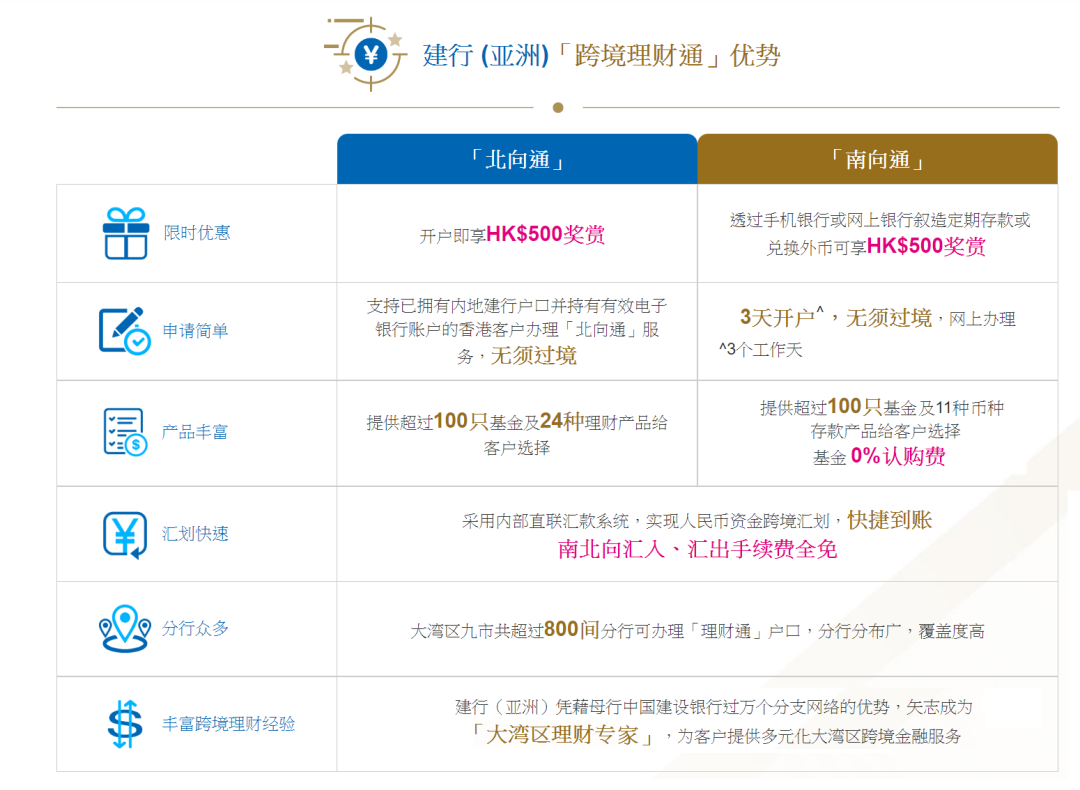Click 24种 wealth products text
The width and height of the screenshot is (1080, 790).
(562, 421)
